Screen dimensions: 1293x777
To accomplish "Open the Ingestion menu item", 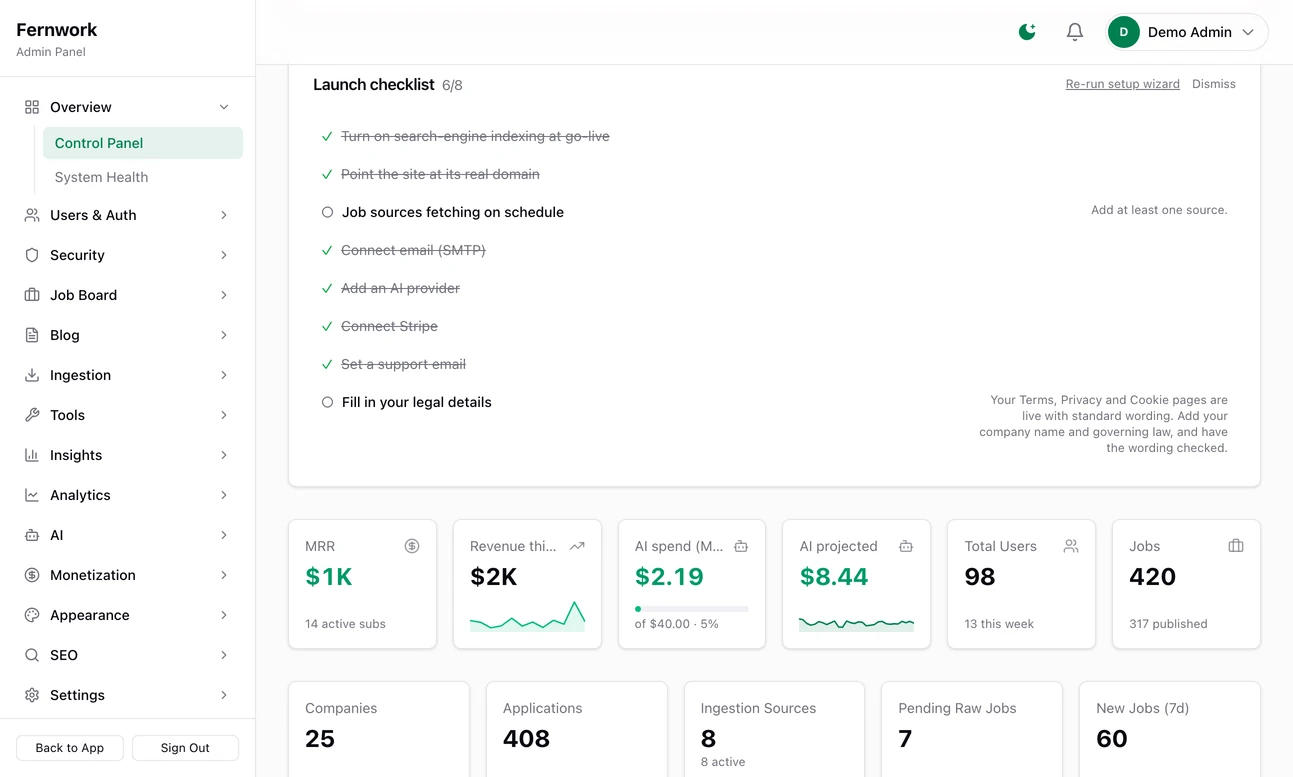I will pos(127,375).
